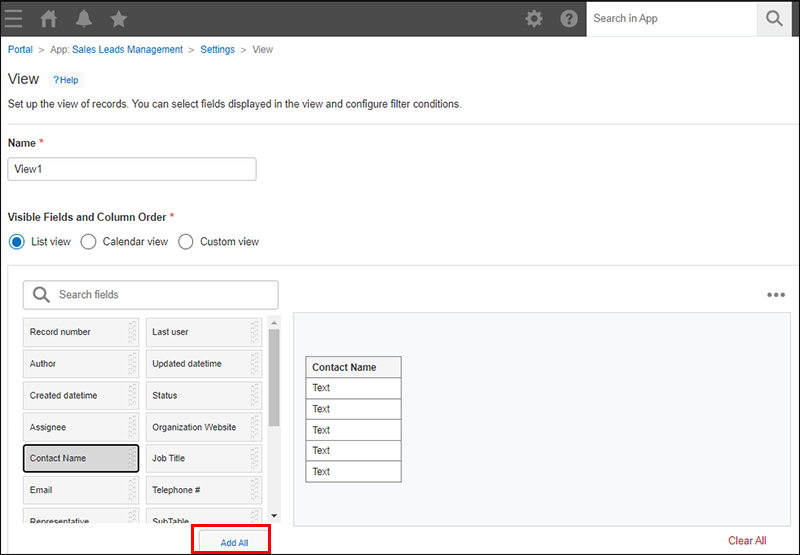The height and width of the screenshot is (555, 800).
Task: Click the view Name text field
Action: [x=132, y=169]
